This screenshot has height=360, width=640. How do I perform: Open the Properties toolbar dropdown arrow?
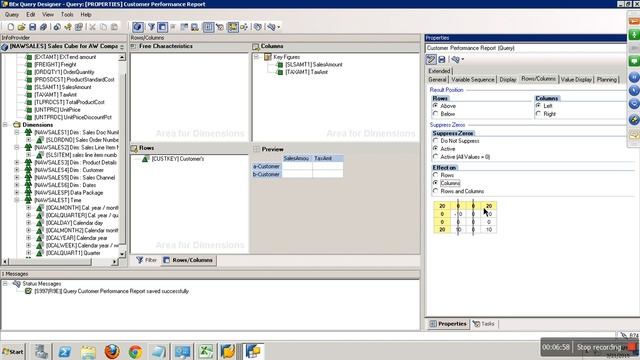(x=462, y=60)
